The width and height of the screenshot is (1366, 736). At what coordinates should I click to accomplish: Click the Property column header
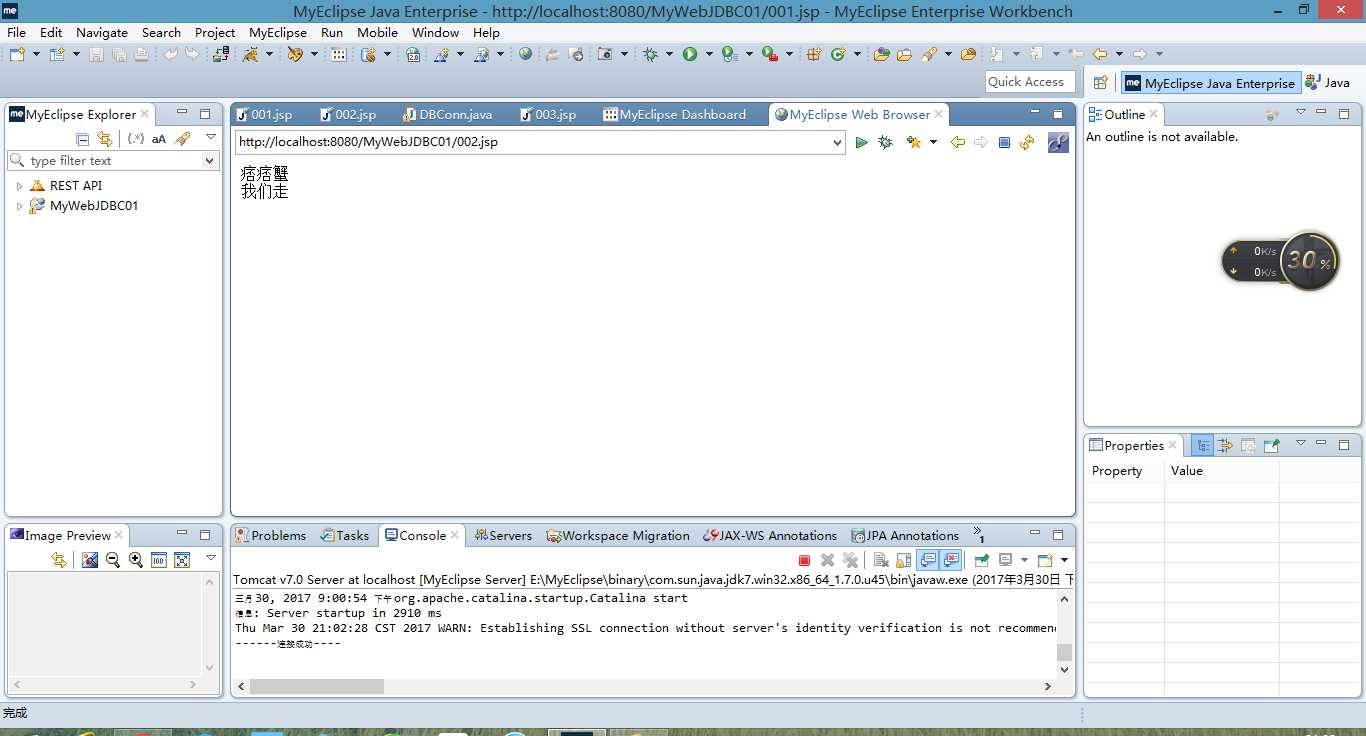(x=1125, y=471)
